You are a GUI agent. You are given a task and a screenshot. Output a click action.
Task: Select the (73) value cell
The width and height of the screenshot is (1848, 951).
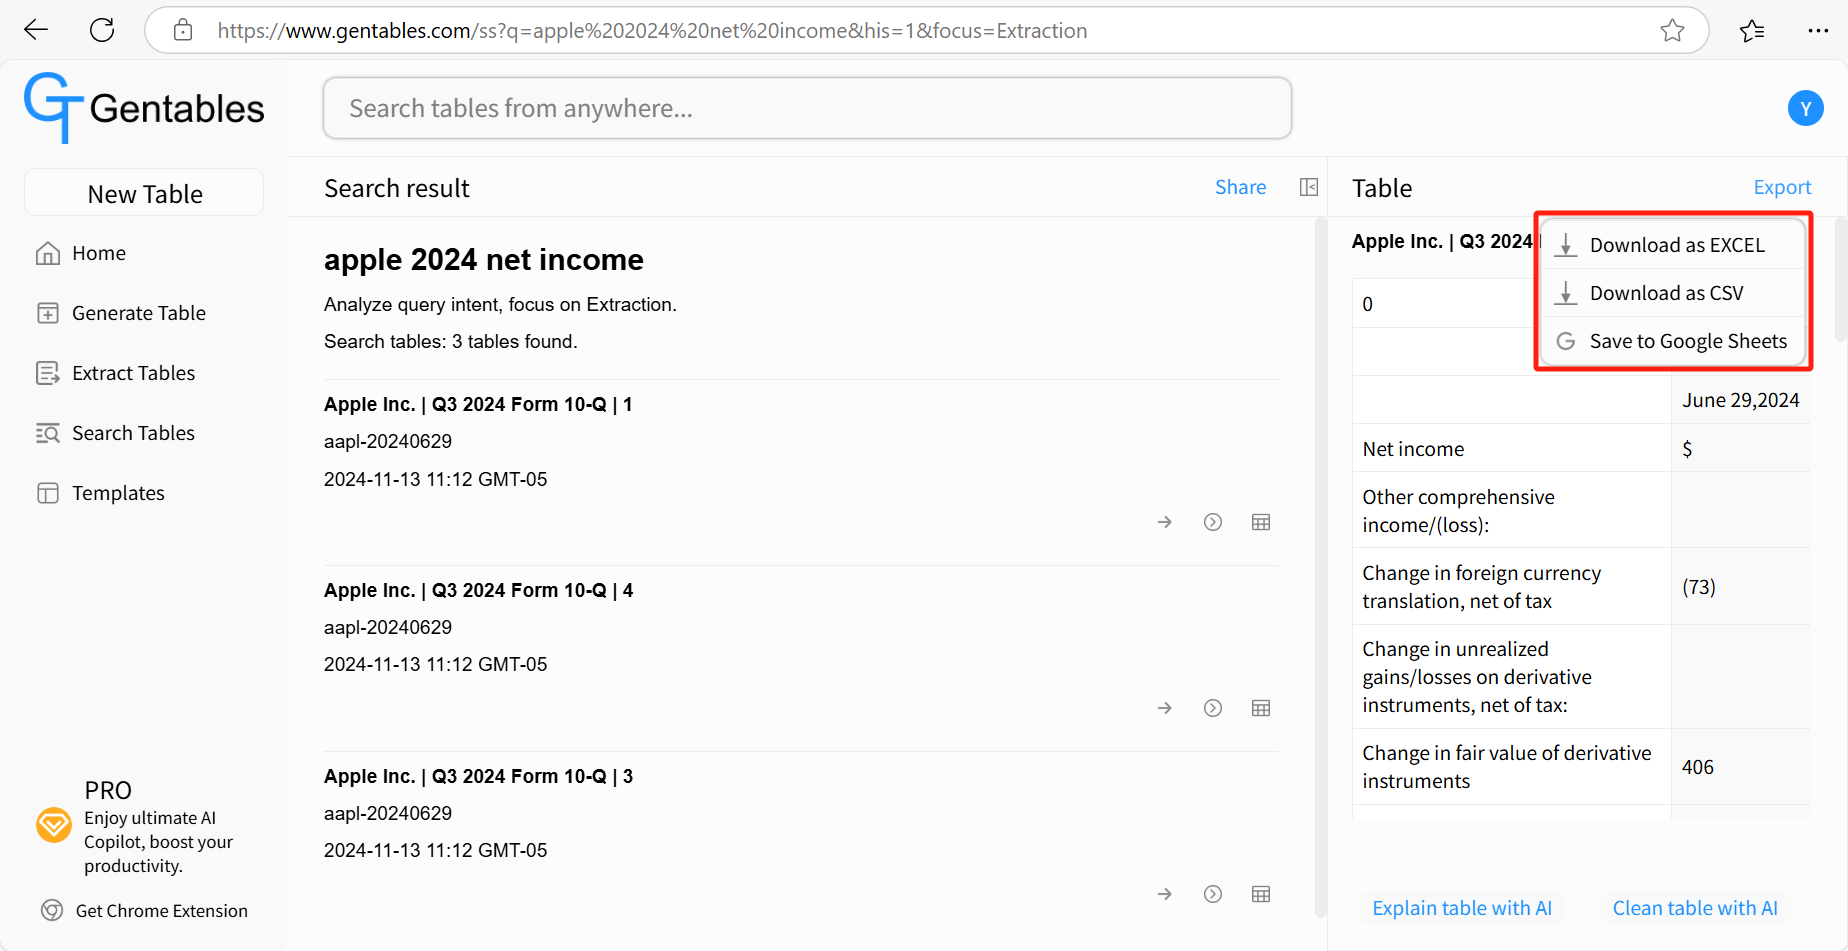click(x=1740, y=587)
